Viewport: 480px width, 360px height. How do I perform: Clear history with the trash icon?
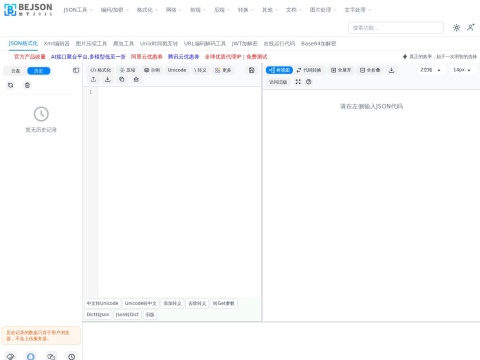click(27, 85)
